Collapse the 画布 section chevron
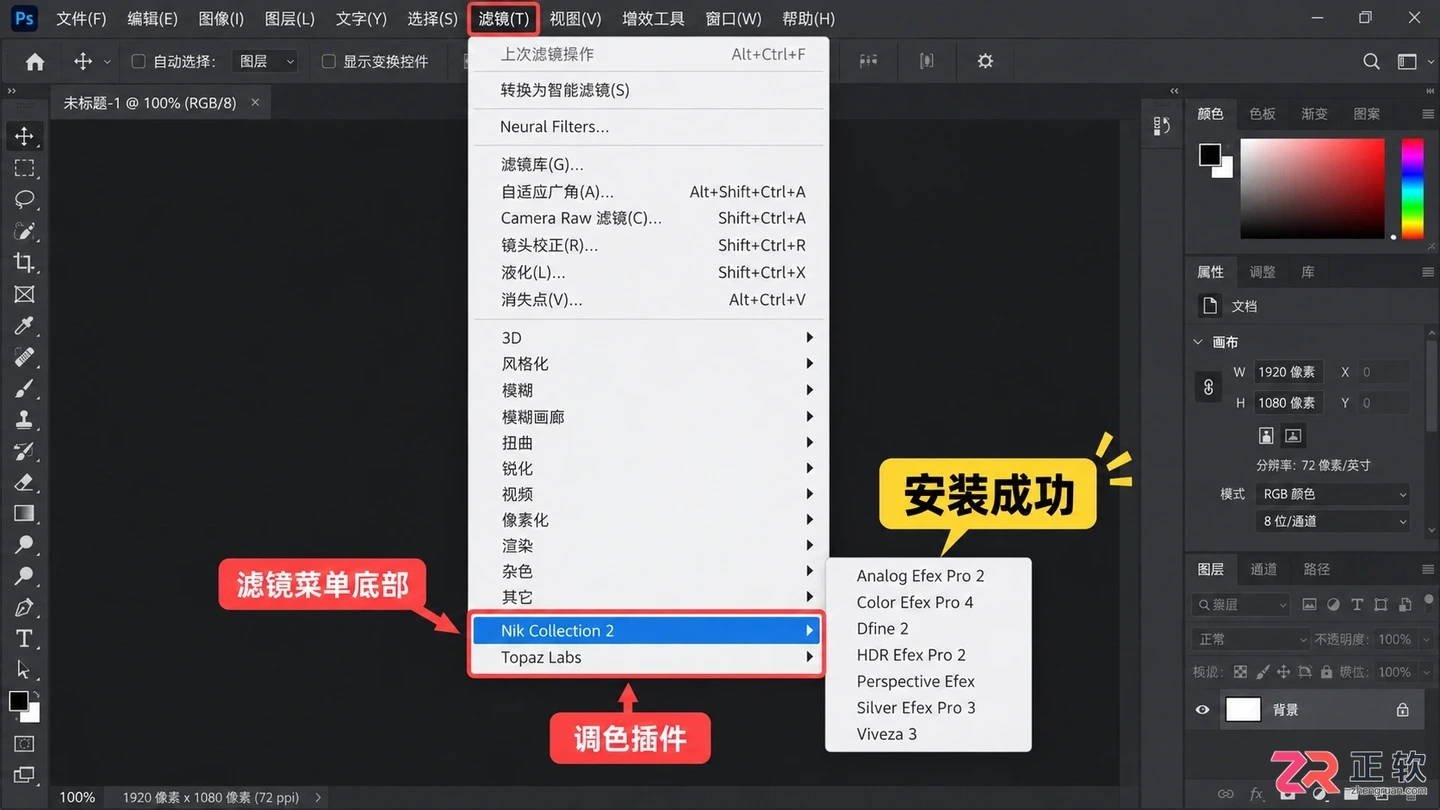 coord(1198,342)
